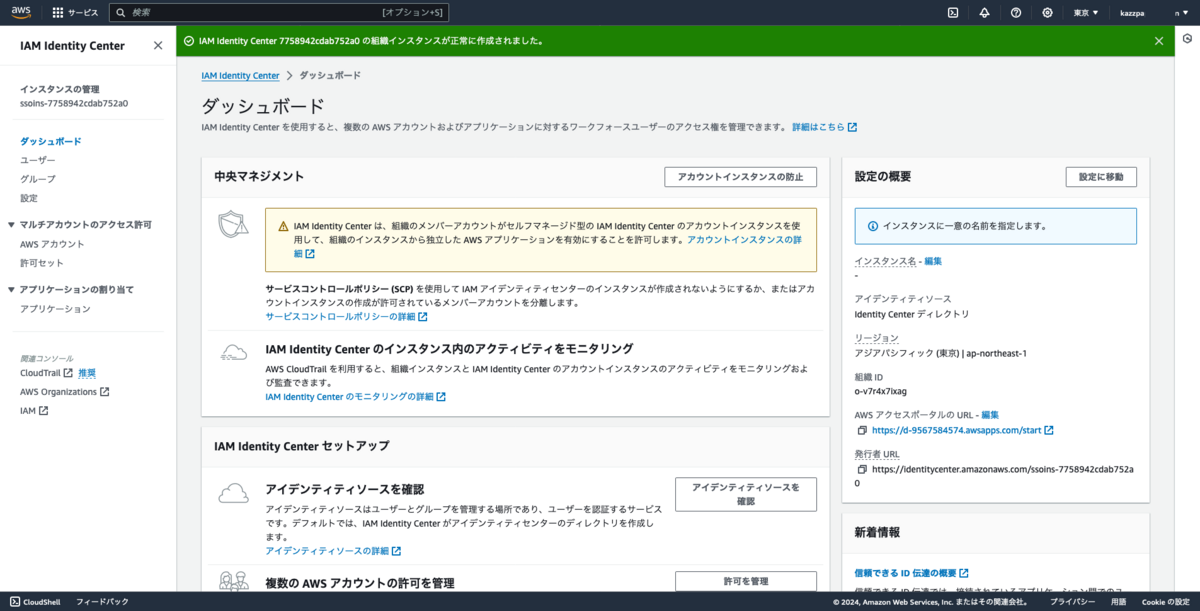
Task: Collapse マルチアカウントのアクセス許可 section
Action: [11, 225]
